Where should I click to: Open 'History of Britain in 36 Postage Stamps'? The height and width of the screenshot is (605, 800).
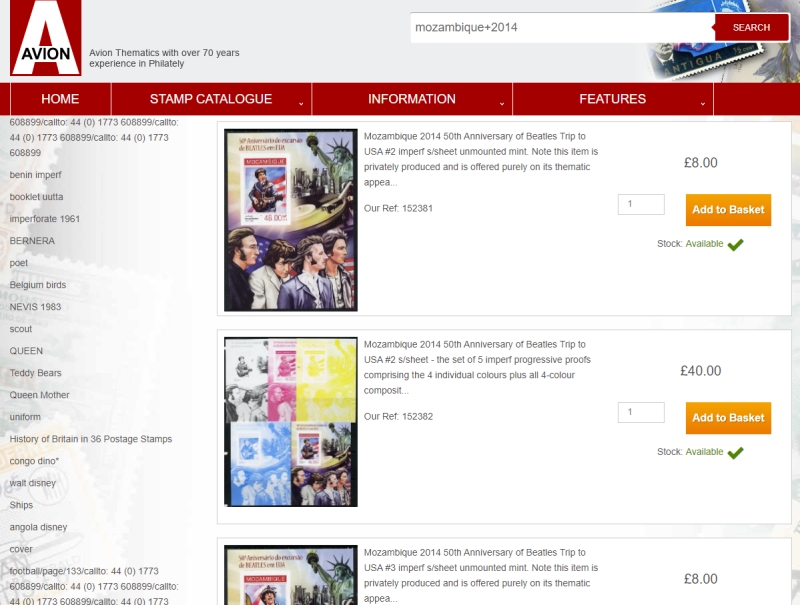[x=91, y=439]
